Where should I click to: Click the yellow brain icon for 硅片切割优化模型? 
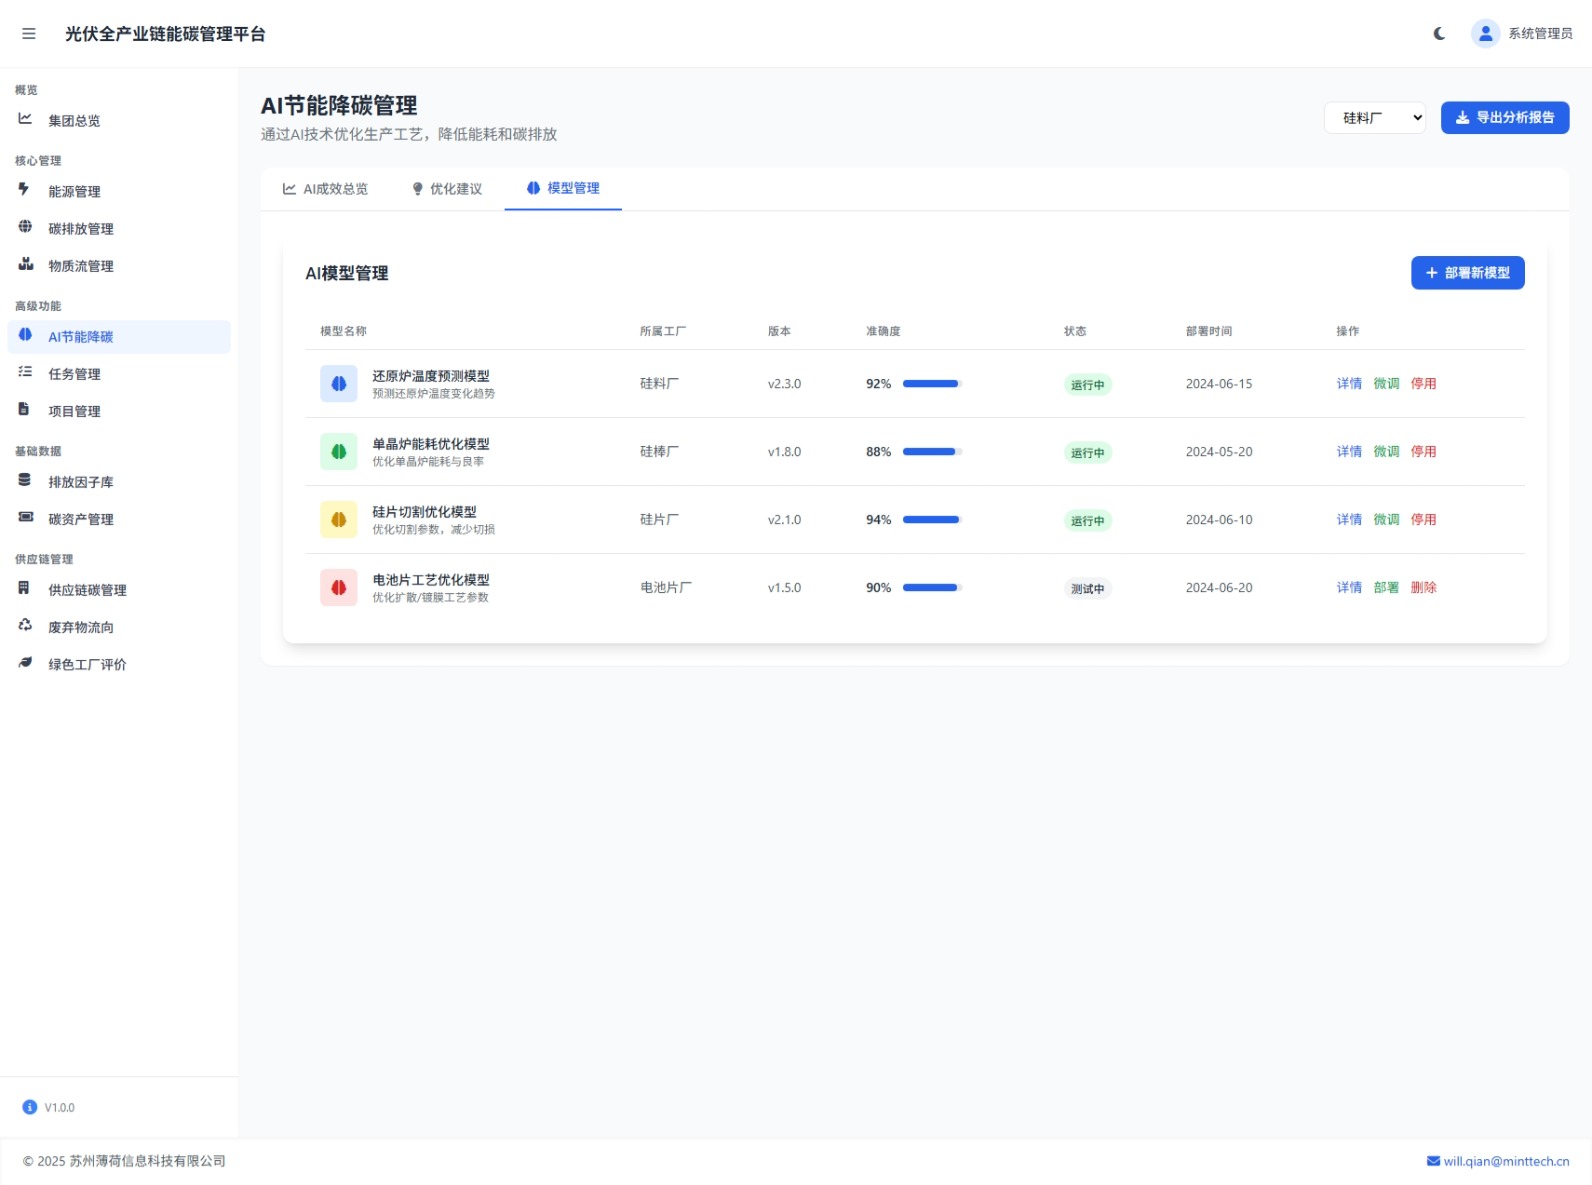pyautogui.click(x=339, y=520)
